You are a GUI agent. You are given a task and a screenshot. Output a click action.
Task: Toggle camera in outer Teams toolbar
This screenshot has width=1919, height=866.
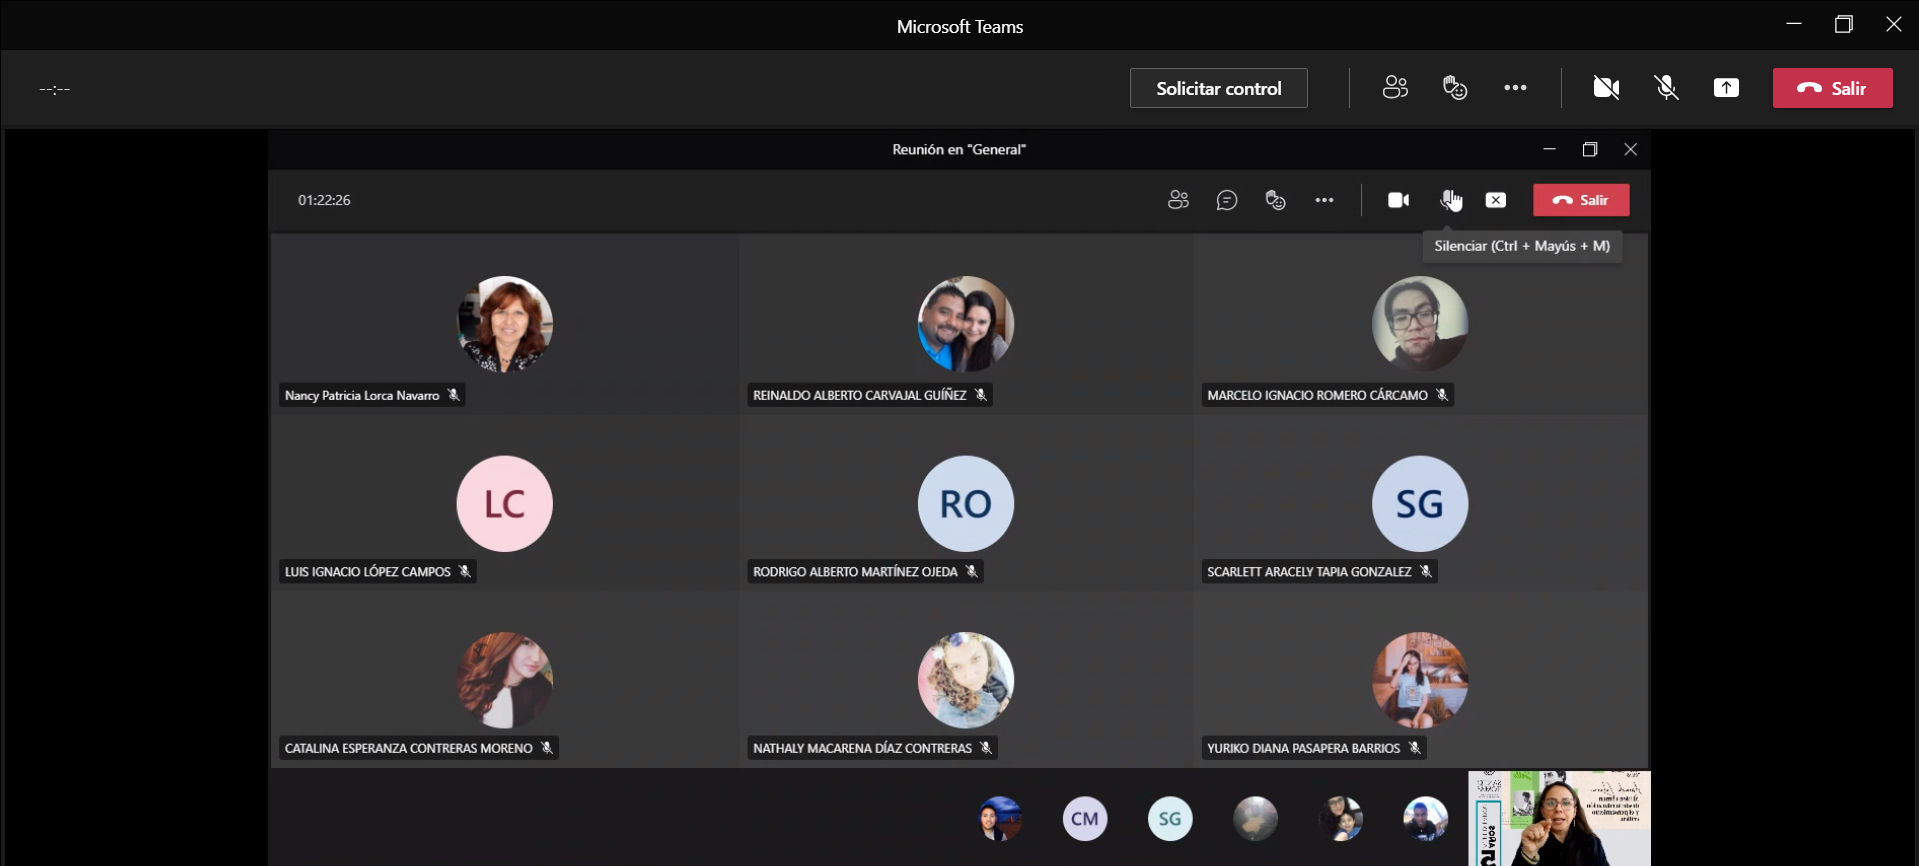1606,88
